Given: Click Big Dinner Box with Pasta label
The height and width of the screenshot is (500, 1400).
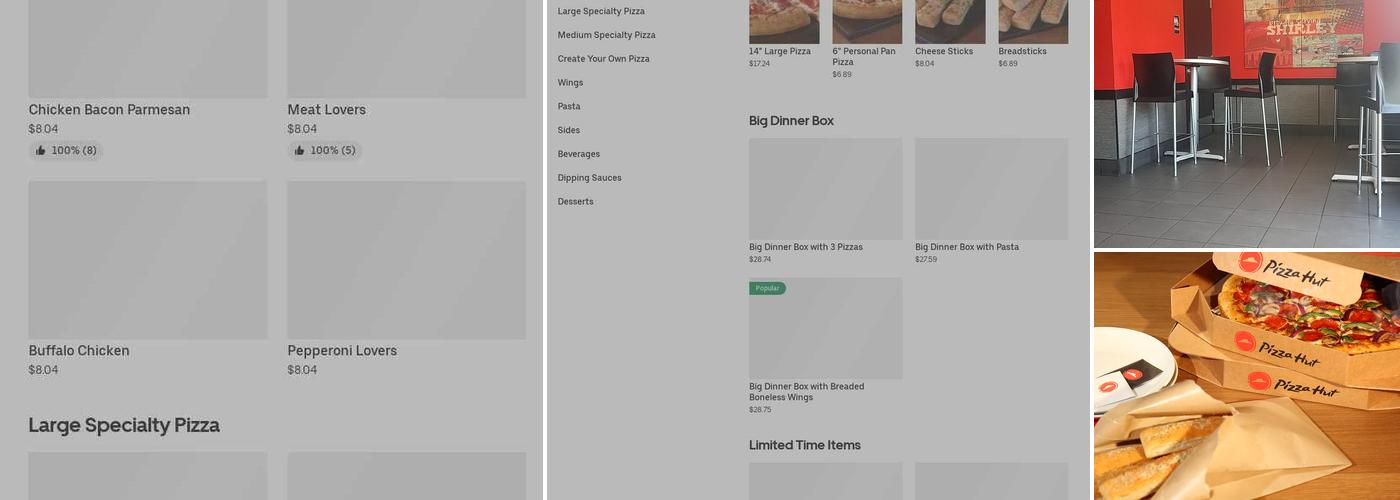Looking at the screenshot, I should [x=967, y=247].
